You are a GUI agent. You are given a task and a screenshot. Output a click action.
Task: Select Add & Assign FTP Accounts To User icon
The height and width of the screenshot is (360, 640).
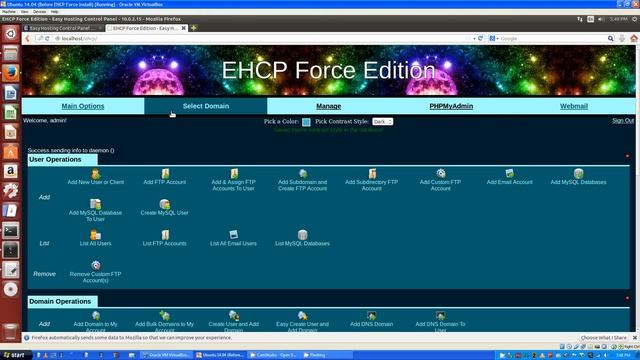coord(234,173)
